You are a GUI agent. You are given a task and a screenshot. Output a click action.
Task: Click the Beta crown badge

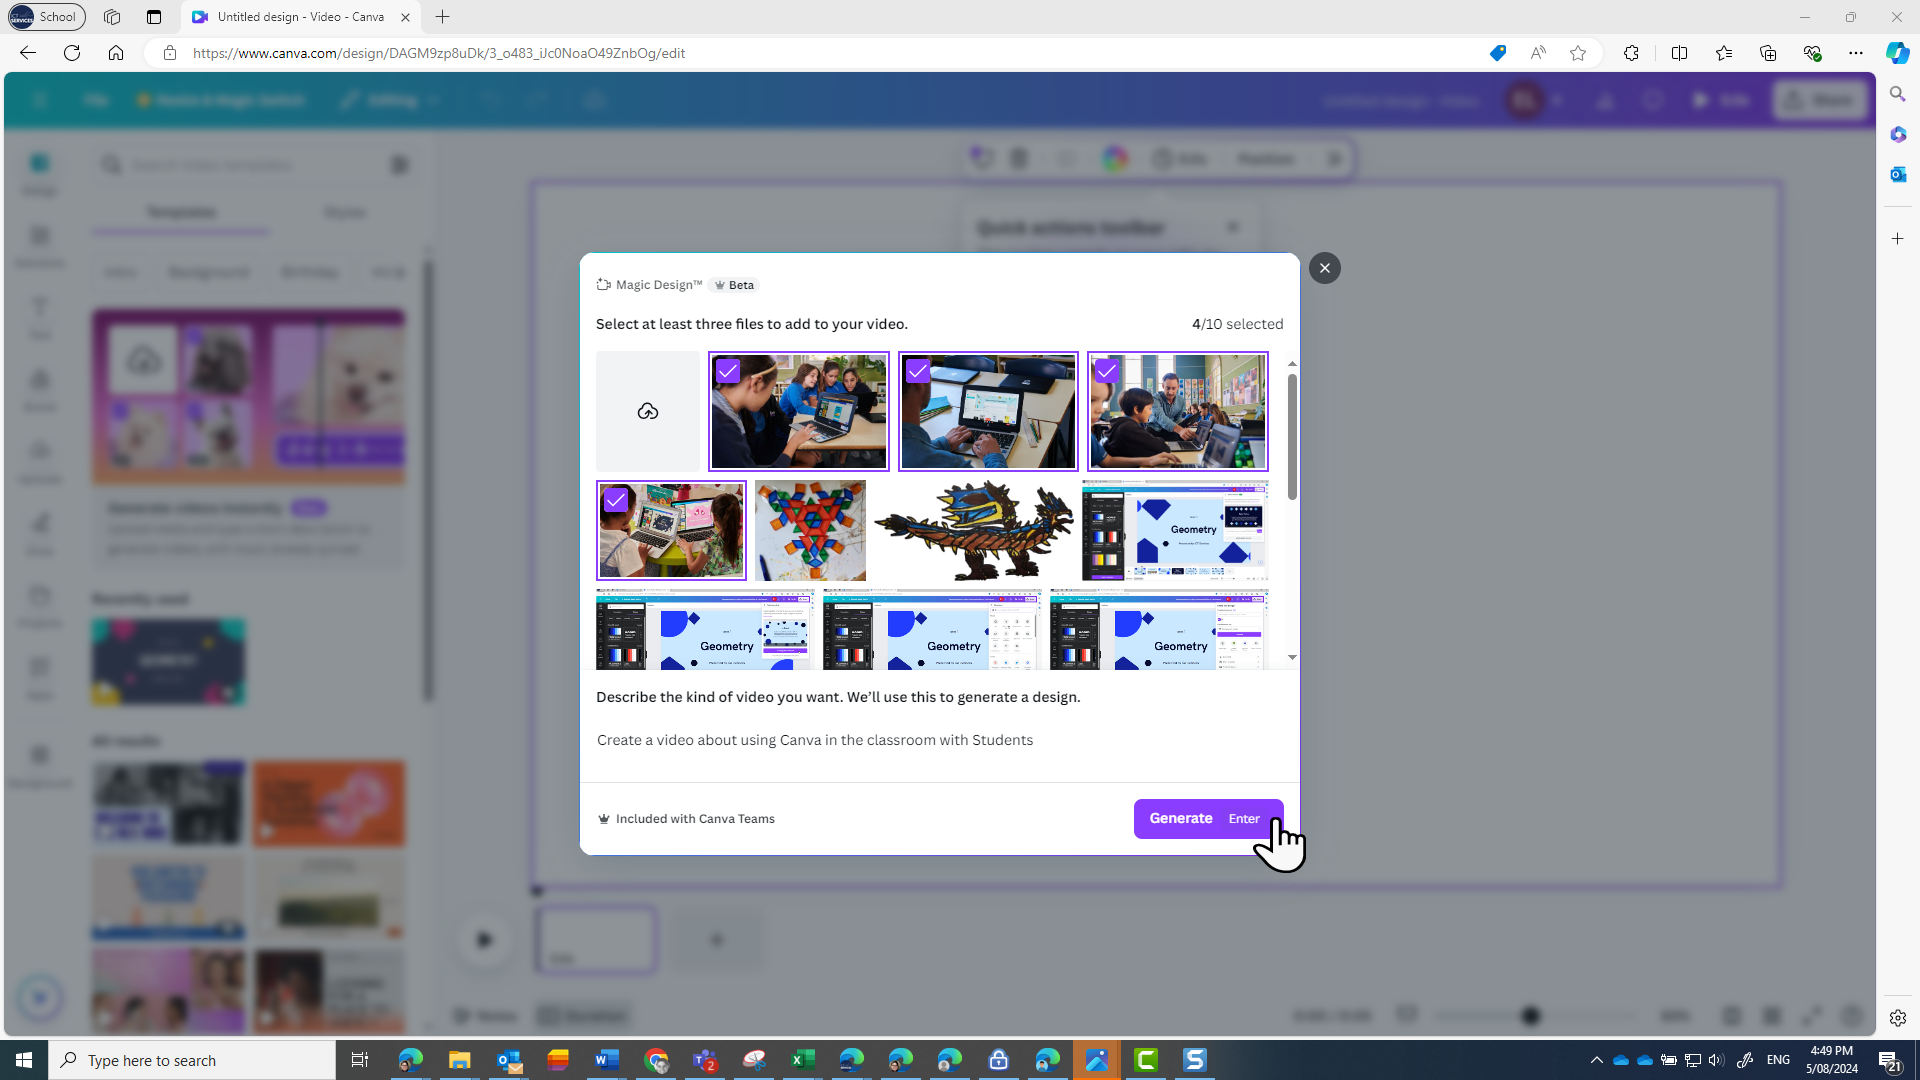pyautogui.click(x=734, y=285)
